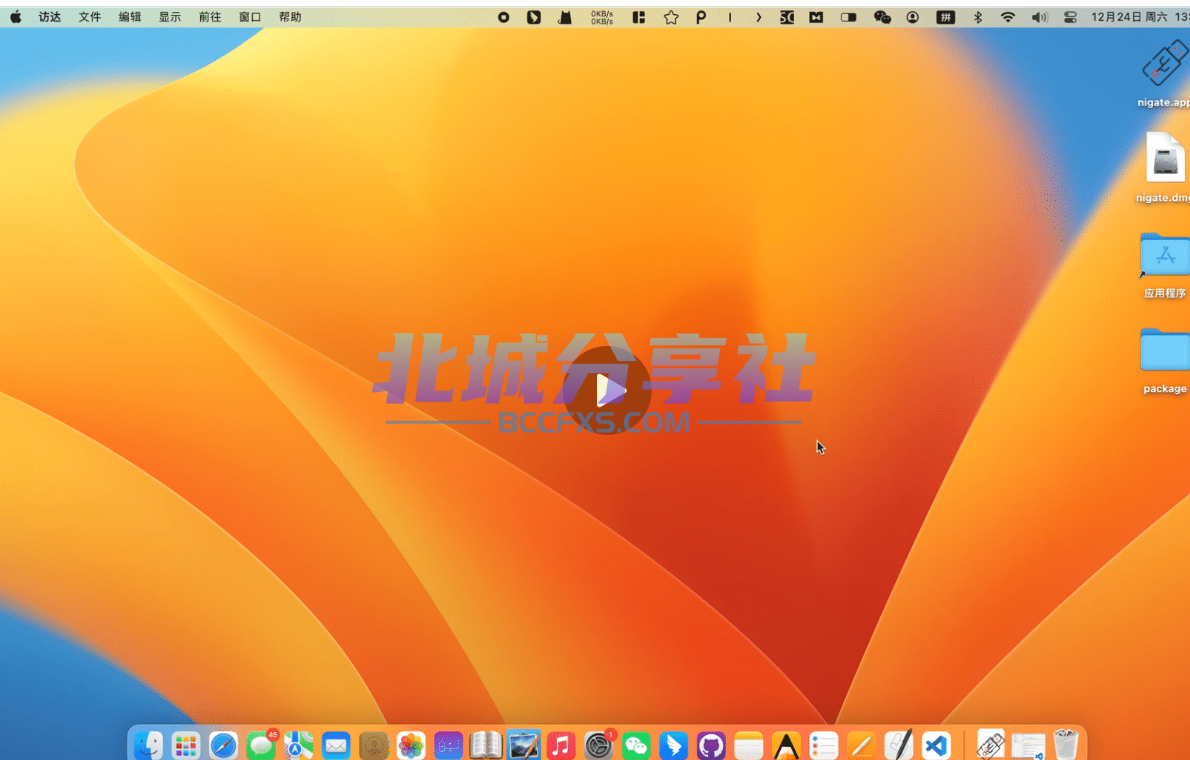Viewport: 1190px width, 760px height.
Task: Play the video with the center play button
Action: [x=608, y=390]
